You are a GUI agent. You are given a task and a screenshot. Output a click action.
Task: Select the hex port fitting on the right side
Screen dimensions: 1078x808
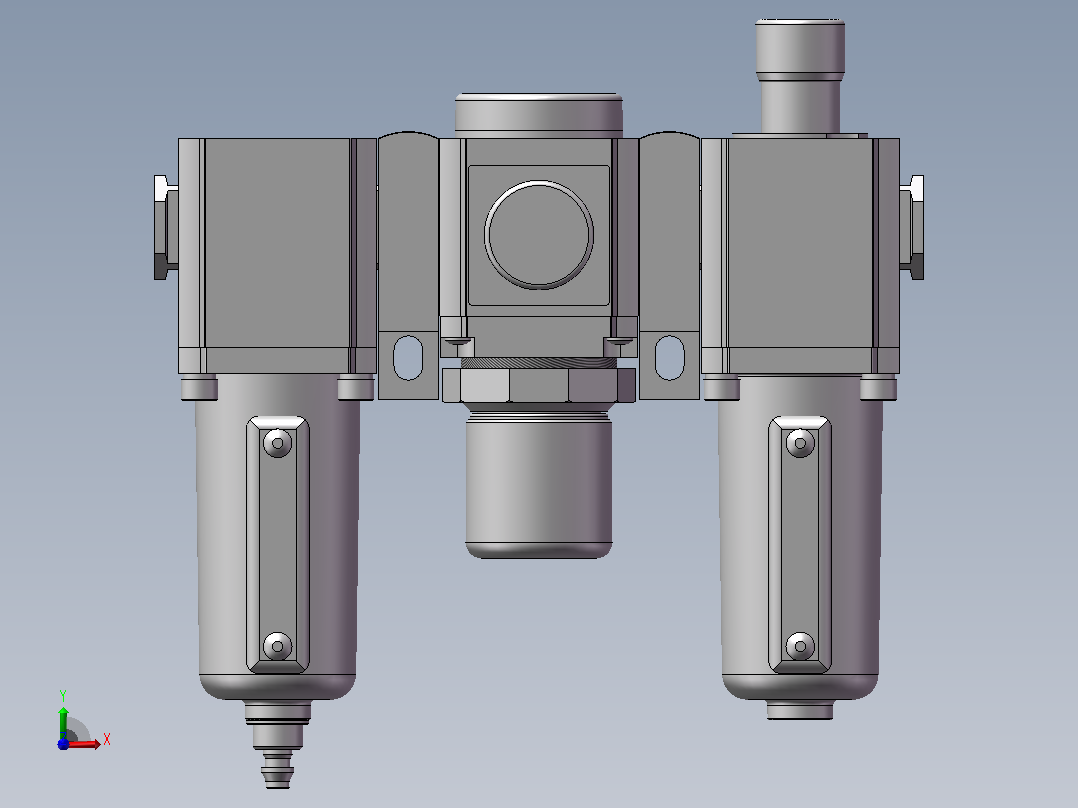pos(912,228)
